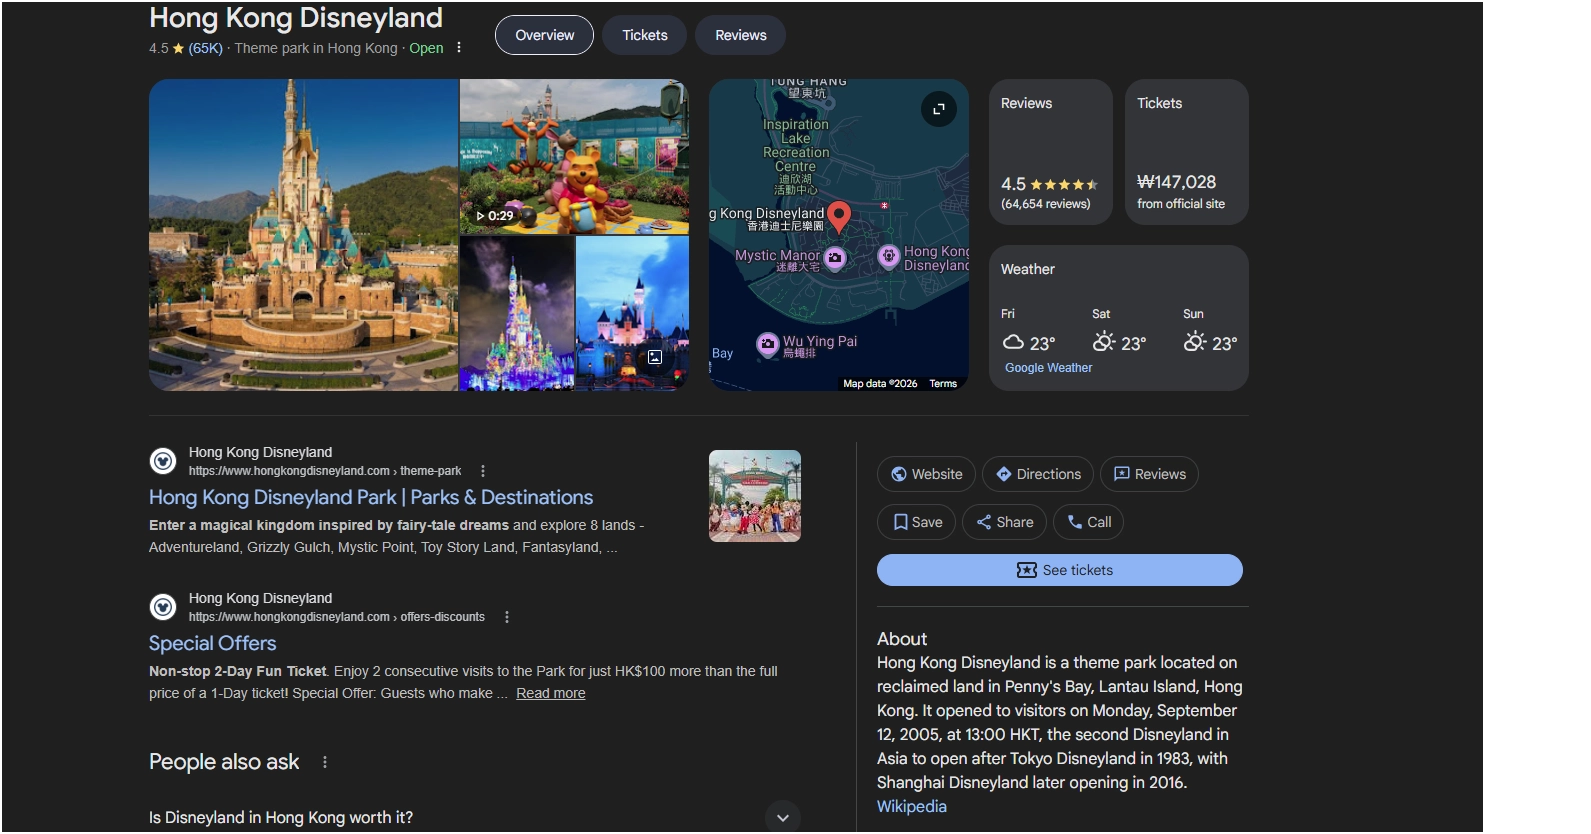Viewport: 1591px width, 834px height.
Task: Select the Wu Ying Pai map marker
Action: pyautogui.click(x=768, y=345)
